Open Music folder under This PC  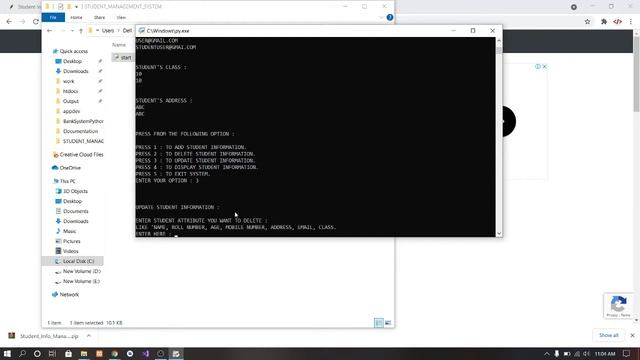pos(69,231)
